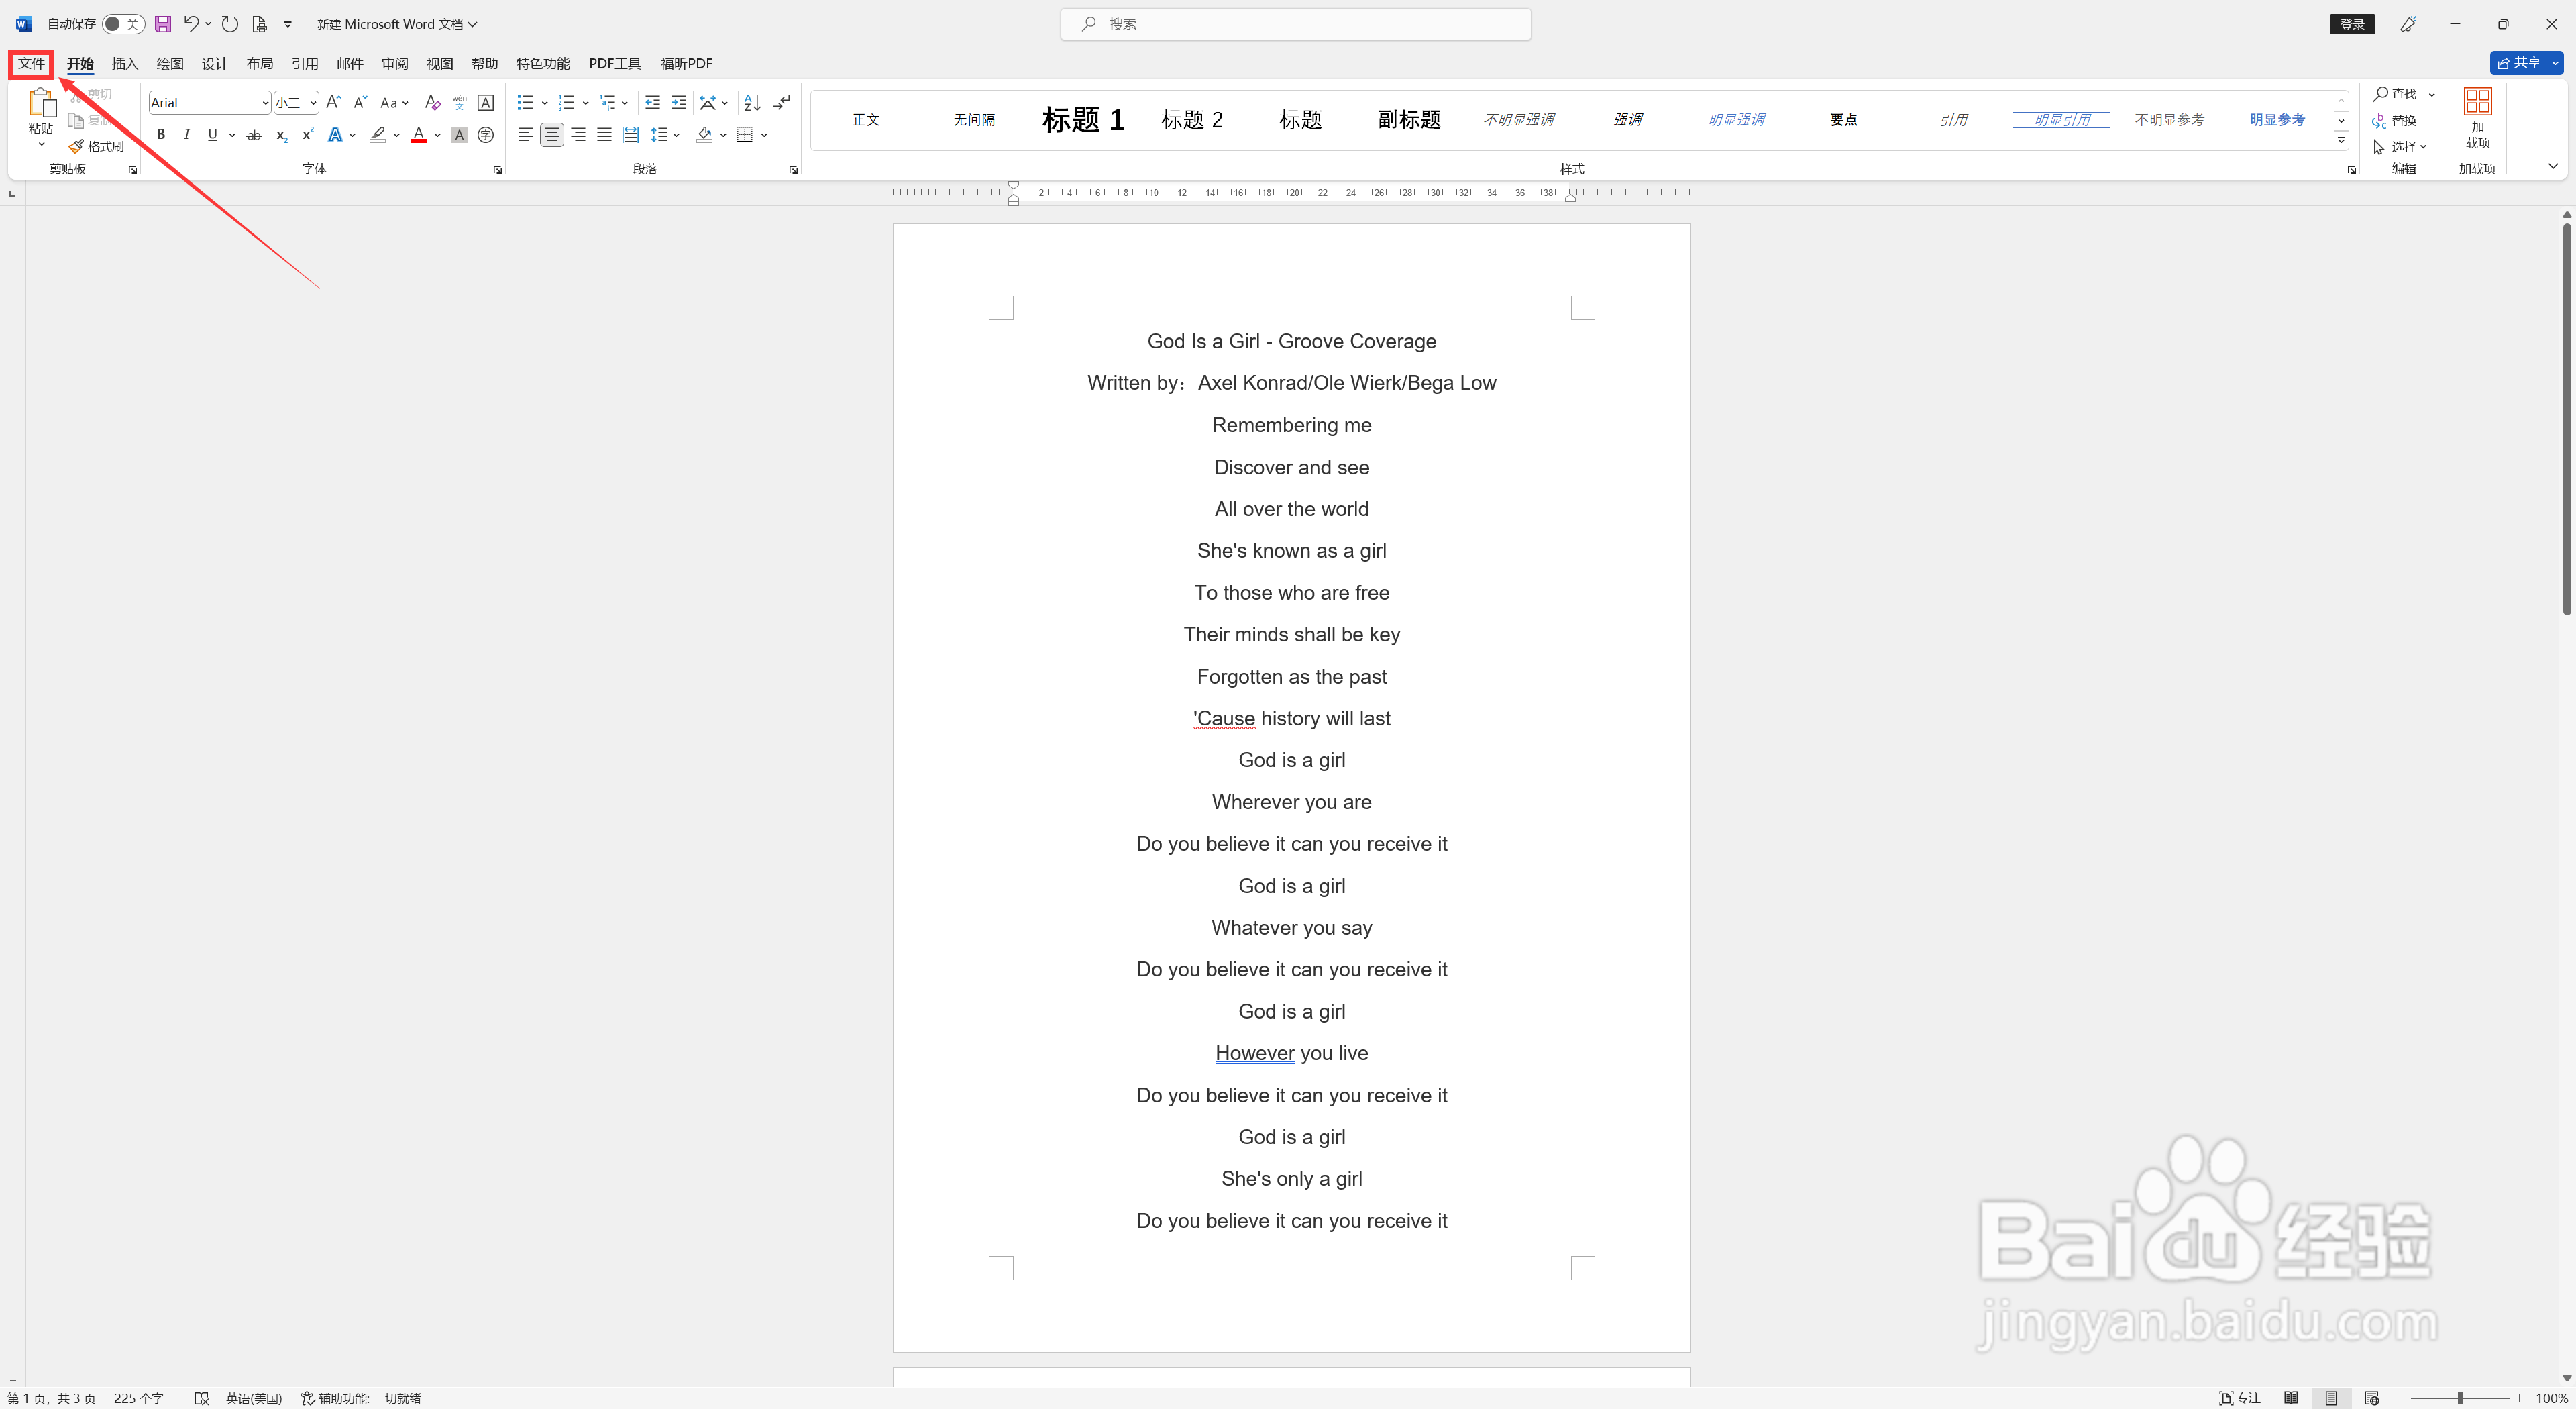
Task: Toggle the AutoSave switch
Action: [123, 24]
